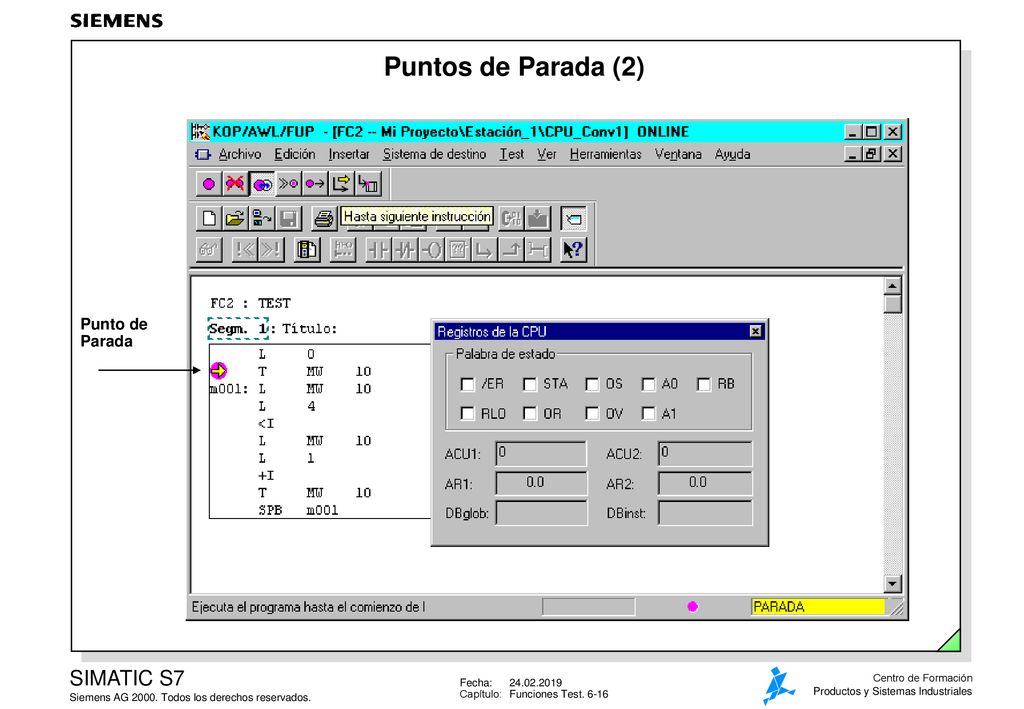Click the FC2 : TEST block title

[x=250, y=303]
